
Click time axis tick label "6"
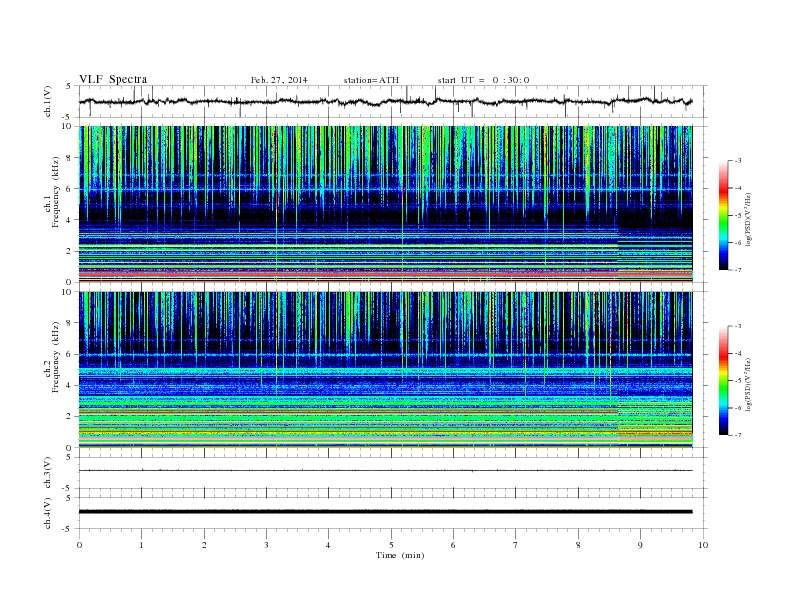coord(453,545)
